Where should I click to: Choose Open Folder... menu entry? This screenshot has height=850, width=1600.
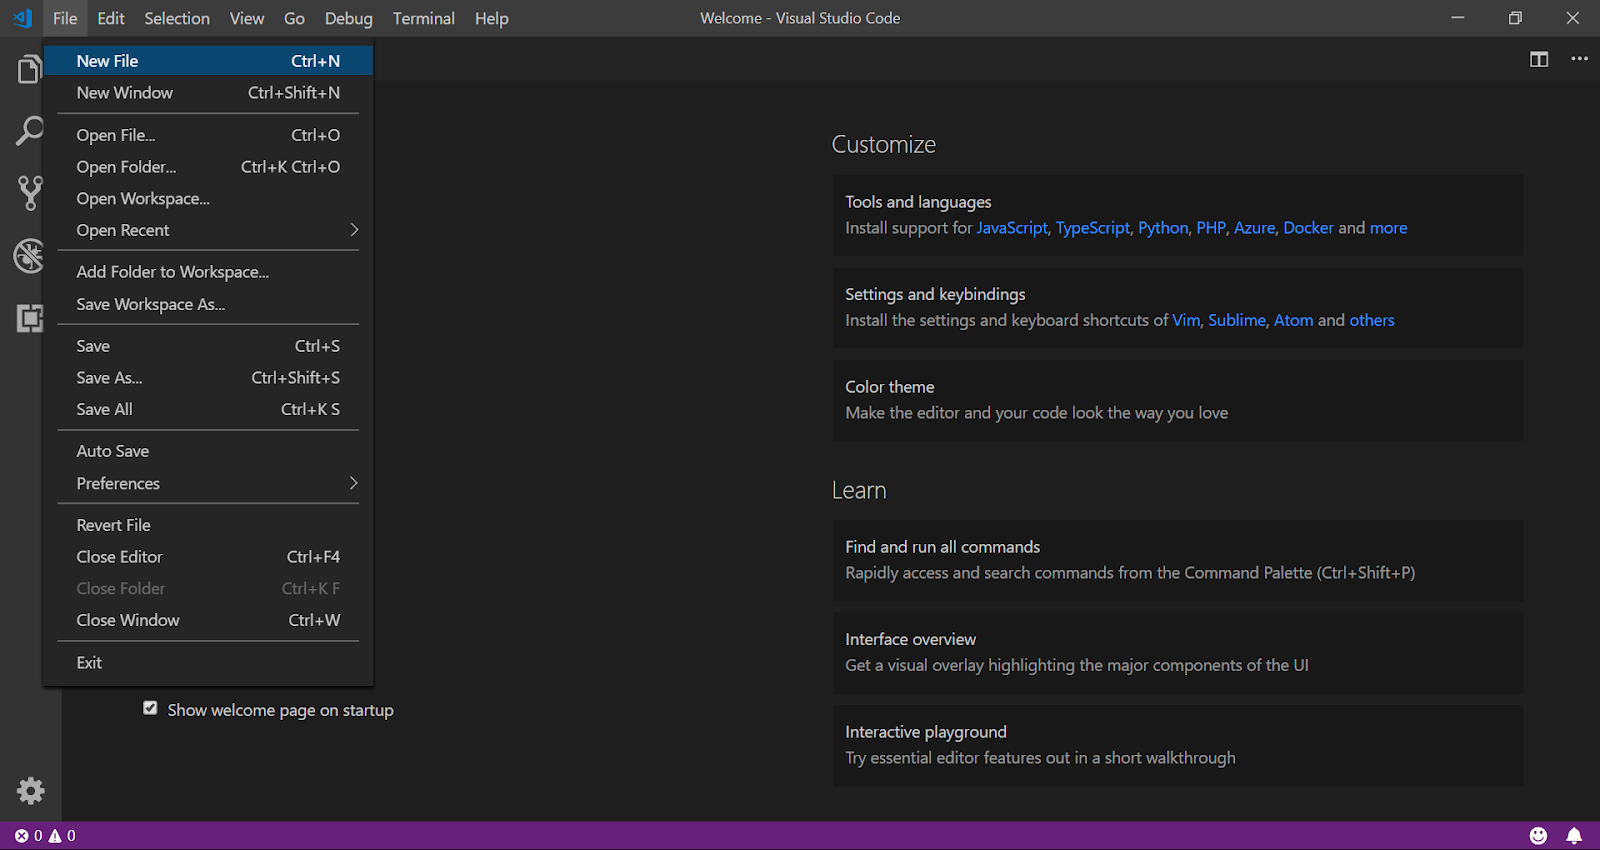click(208, 167)
